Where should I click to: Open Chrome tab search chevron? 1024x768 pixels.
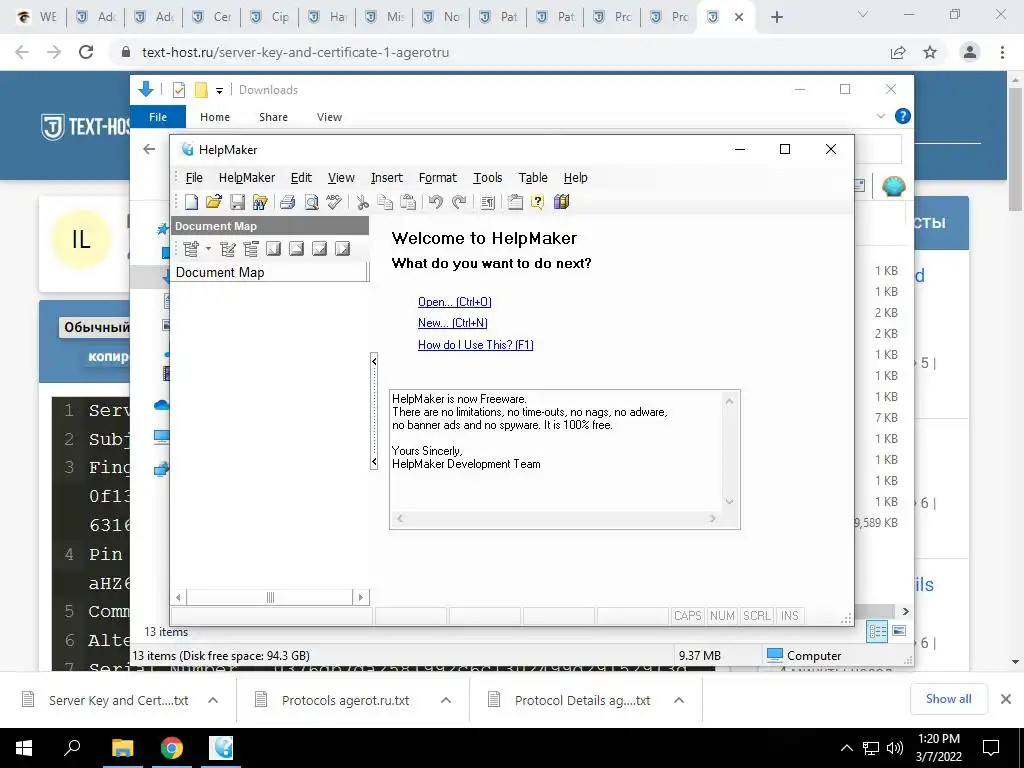point(863,14)
